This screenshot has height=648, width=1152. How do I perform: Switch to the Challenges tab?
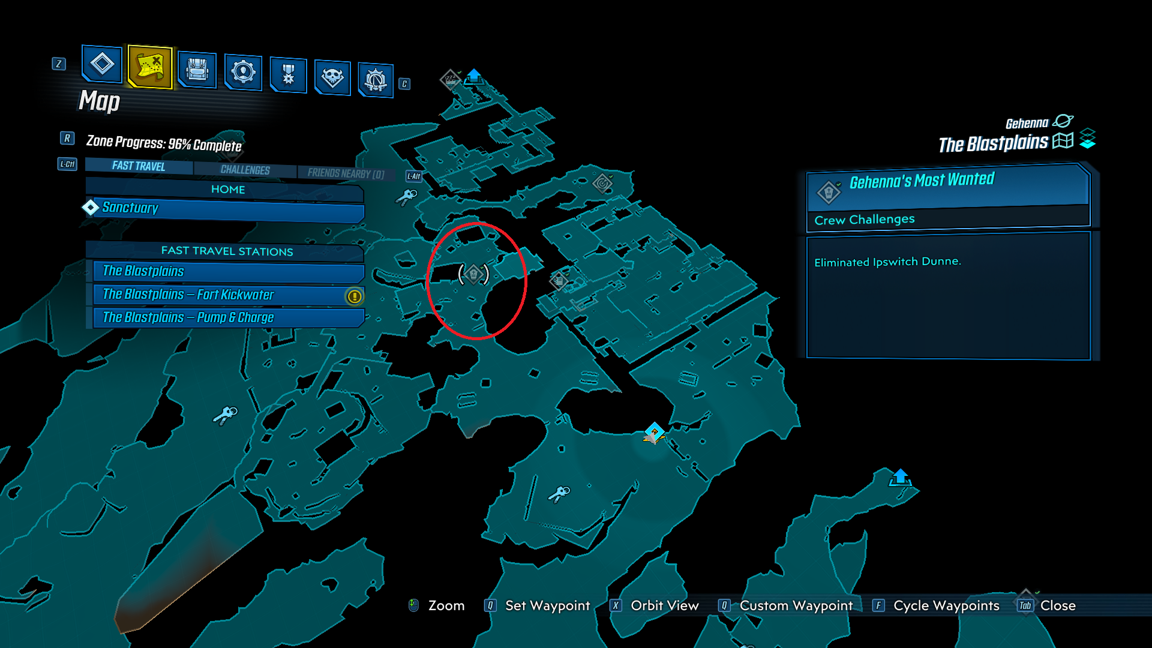(x=245, y=171)
